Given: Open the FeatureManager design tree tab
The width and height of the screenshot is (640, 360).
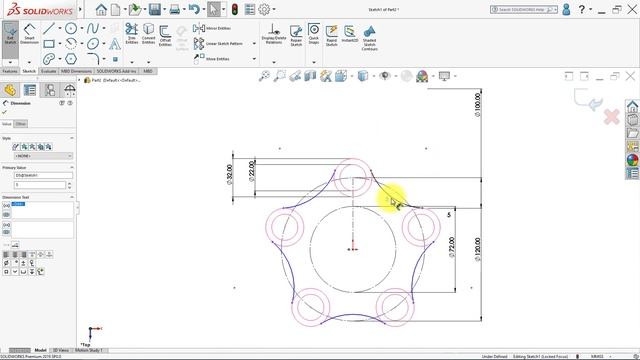Looking at the screenshot, I should click(x=10, y=90).
